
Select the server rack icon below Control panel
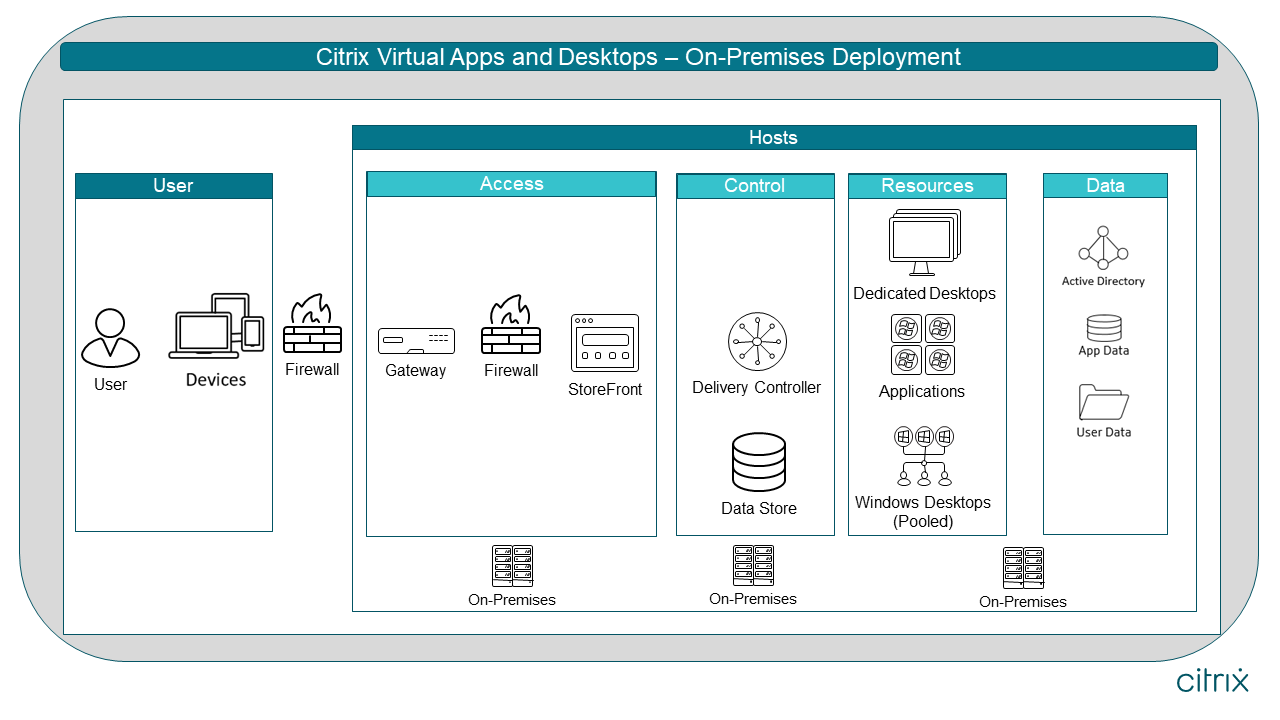pos(753,565)
